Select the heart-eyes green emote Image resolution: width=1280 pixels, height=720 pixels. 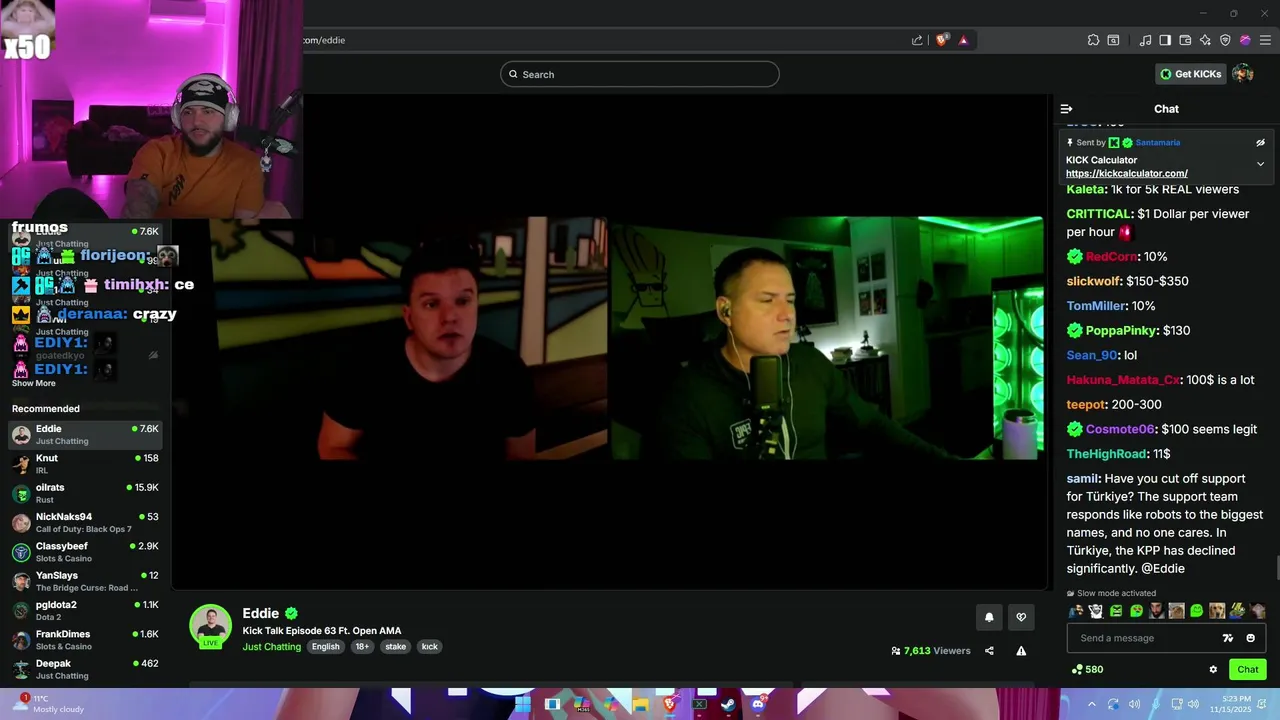1136,611
